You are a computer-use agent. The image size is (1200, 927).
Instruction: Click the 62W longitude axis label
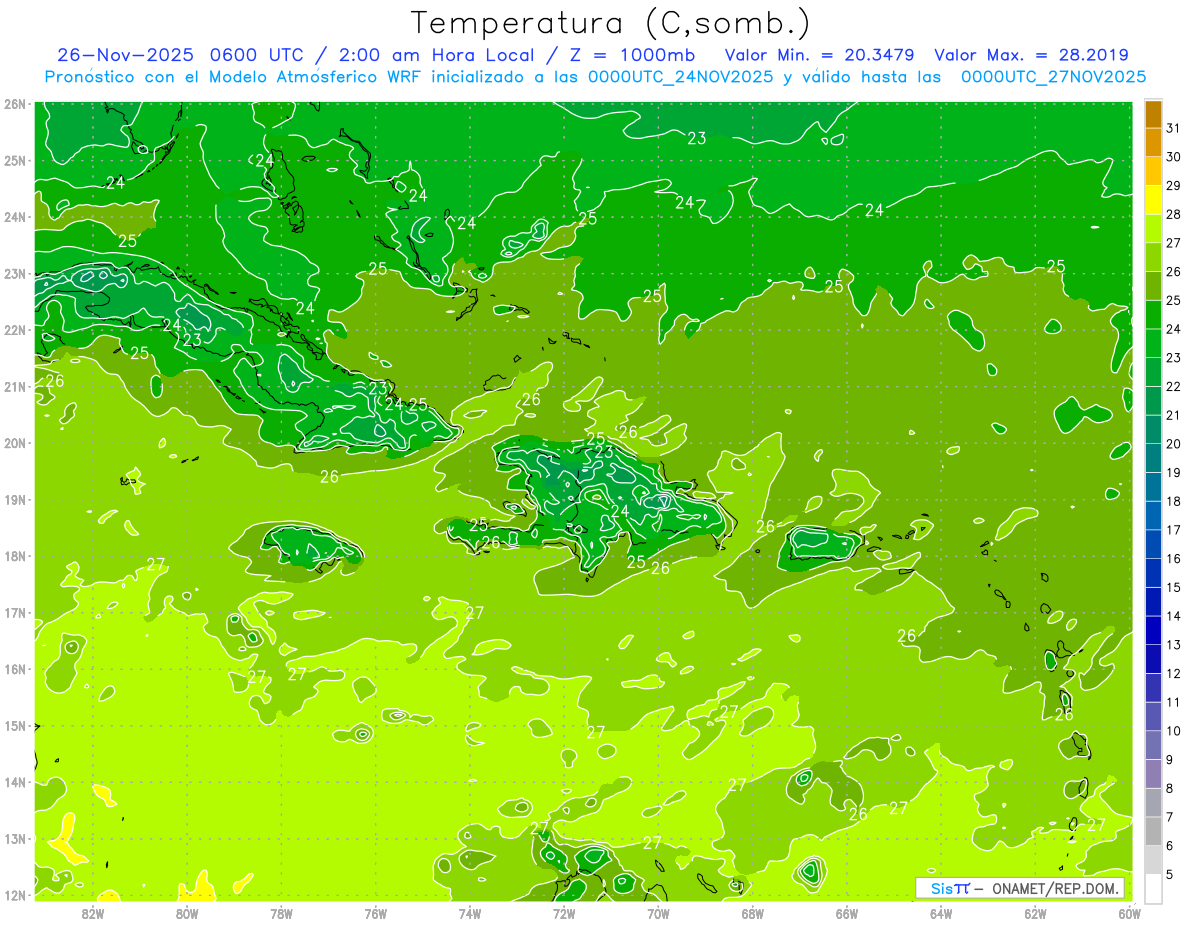[1035, 913]
